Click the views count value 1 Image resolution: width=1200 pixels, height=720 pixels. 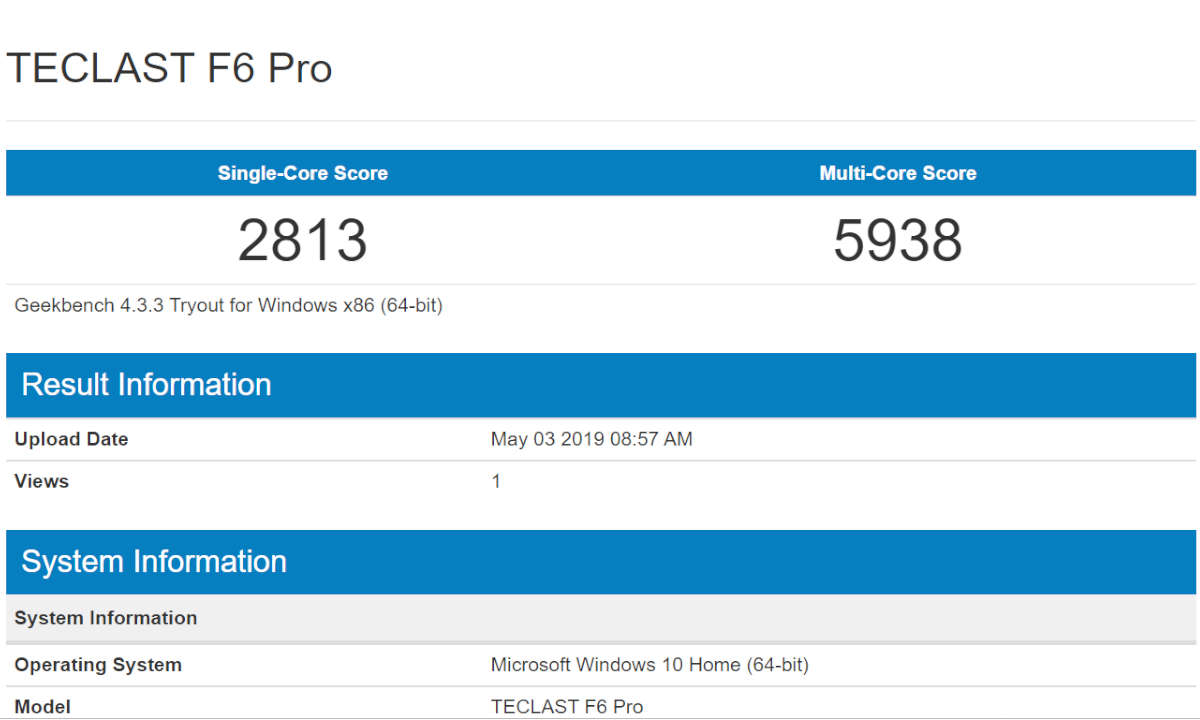point(496,481)
